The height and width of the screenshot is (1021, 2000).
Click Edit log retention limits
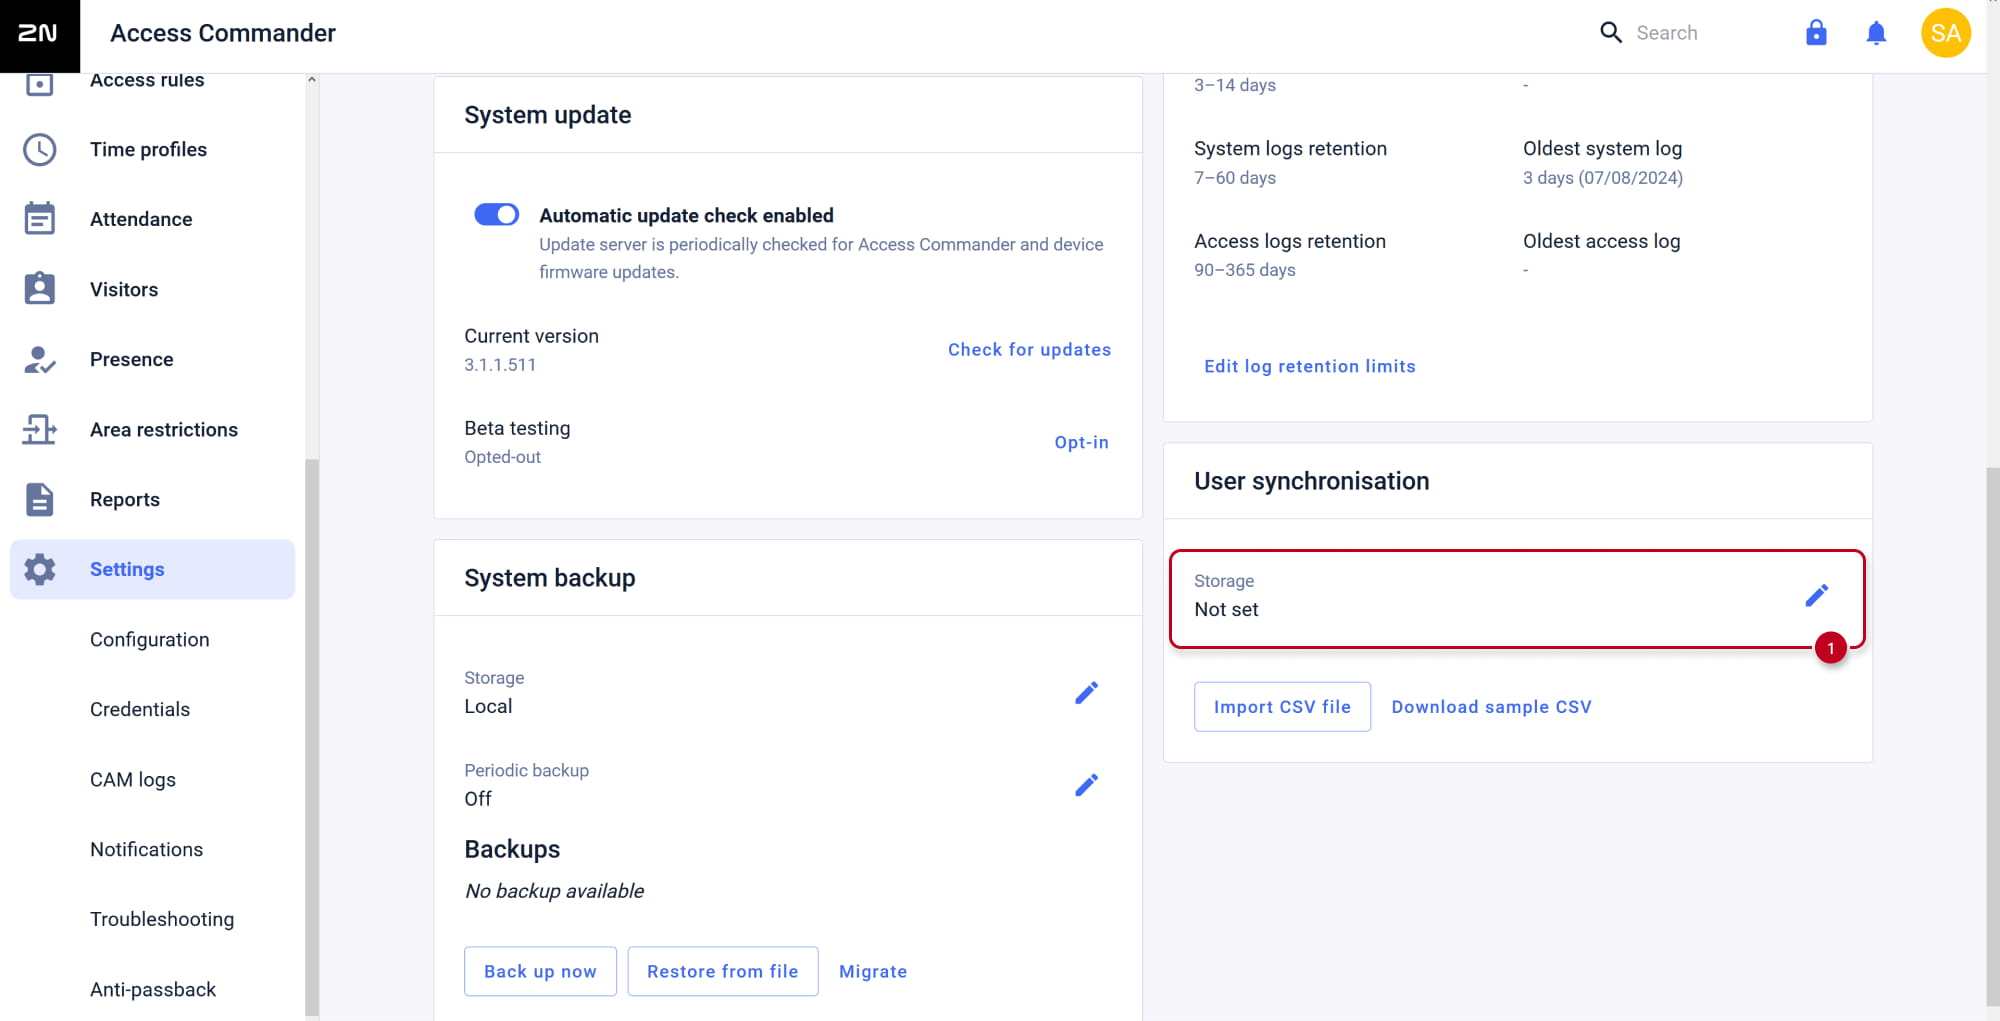coord(1310,366)
